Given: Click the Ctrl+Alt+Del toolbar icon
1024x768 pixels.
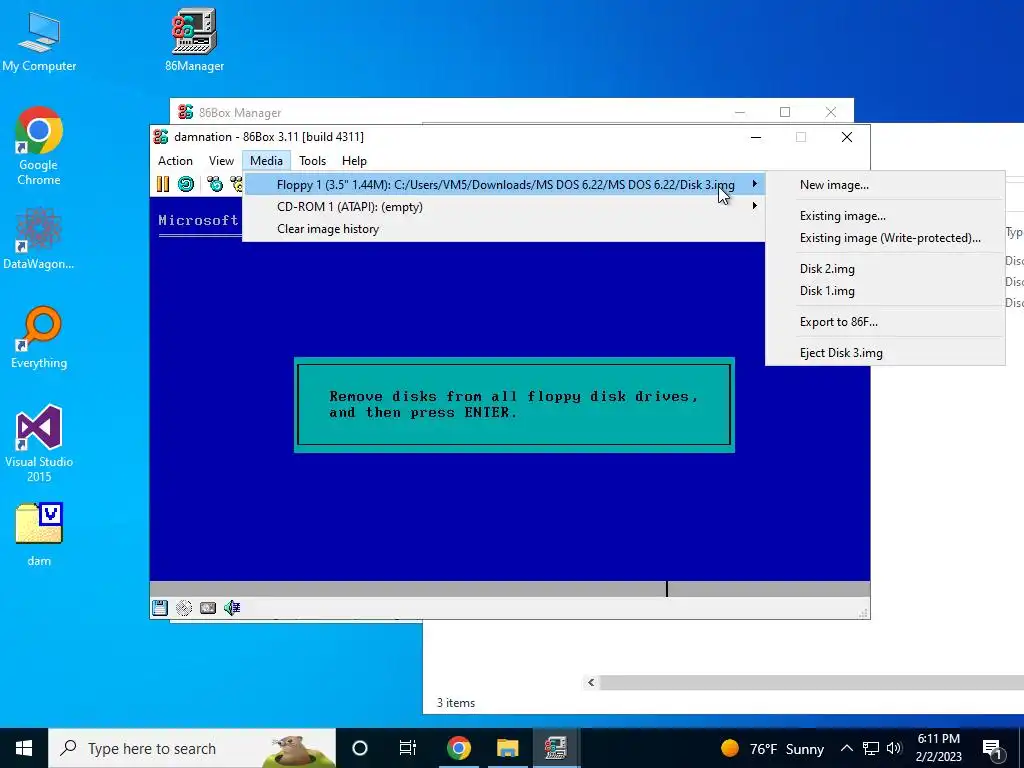Looking at the screenshot, I should coord(215,184).
